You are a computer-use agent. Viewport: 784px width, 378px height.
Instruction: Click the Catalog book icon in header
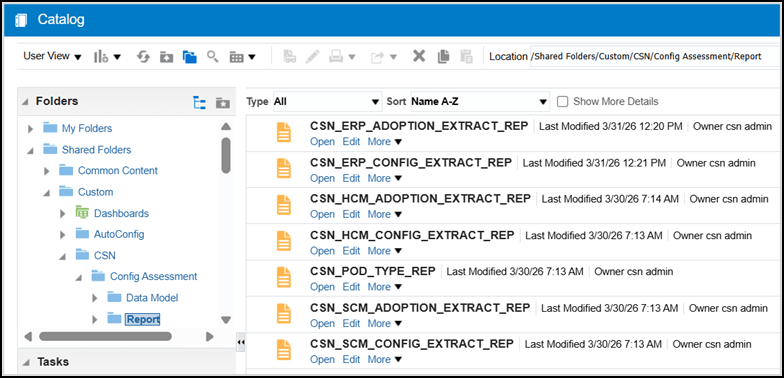tap(21, 20)
